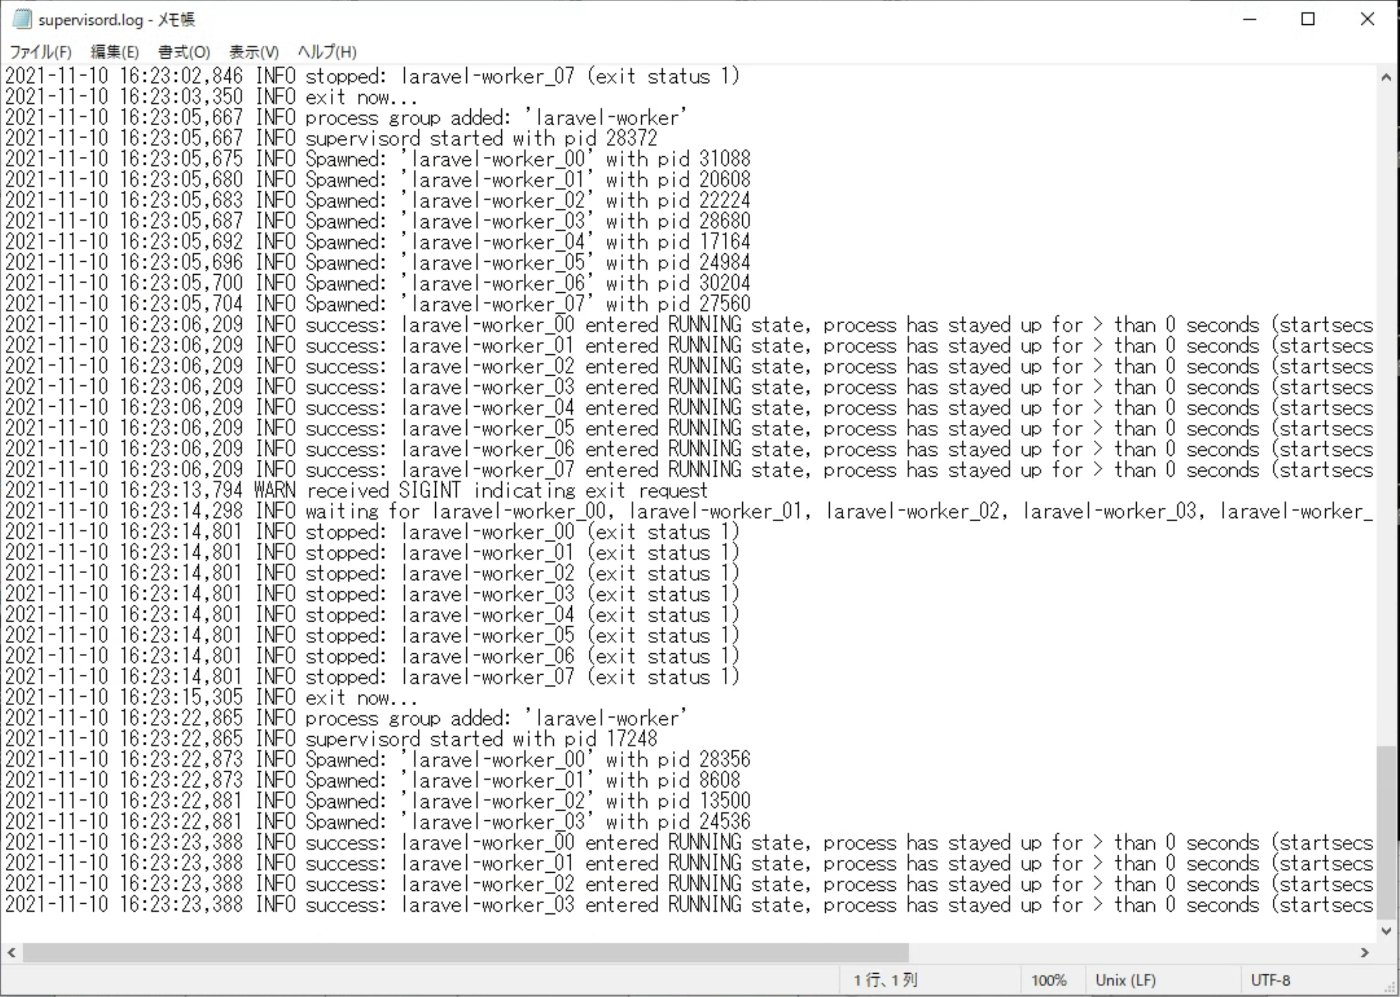
Task: Click the horizontal scrollbar right arrow
Action: [1364, 953]
